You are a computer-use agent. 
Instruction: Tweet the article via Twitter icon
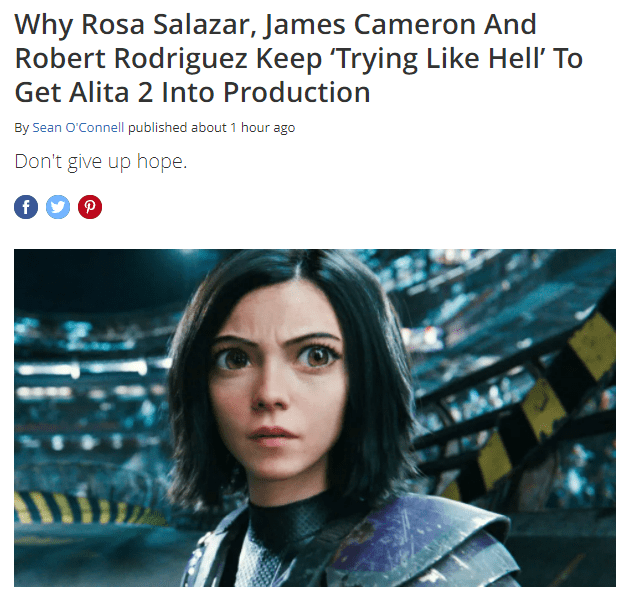click(58, 207)
